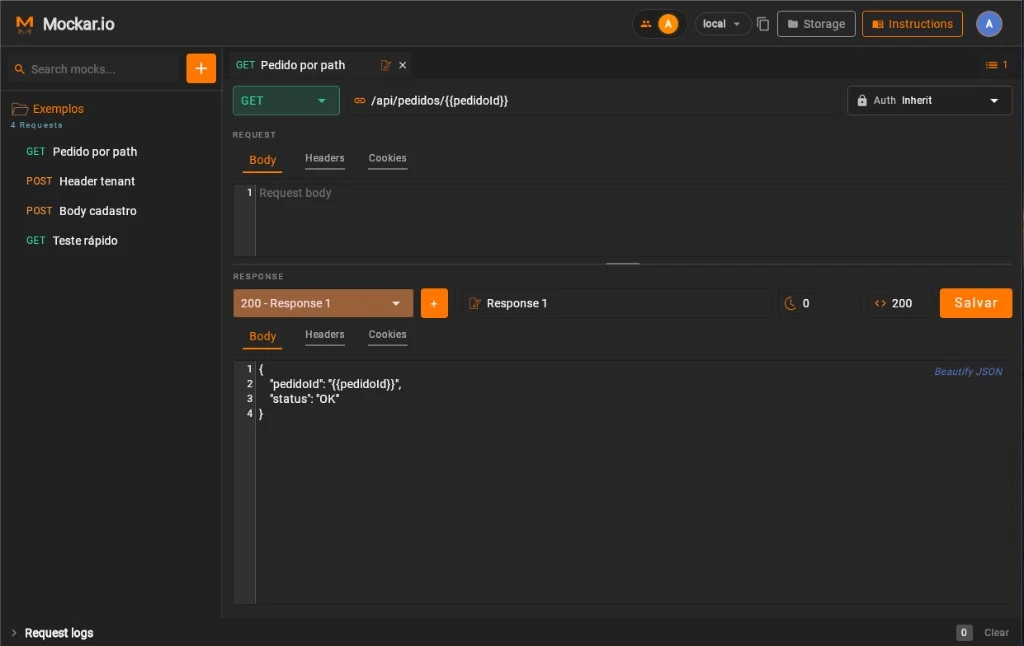Click the edit icon beside Response 1
Image resolution: width=1024 pixels, height=646 pixels.
tap(475, 303)
